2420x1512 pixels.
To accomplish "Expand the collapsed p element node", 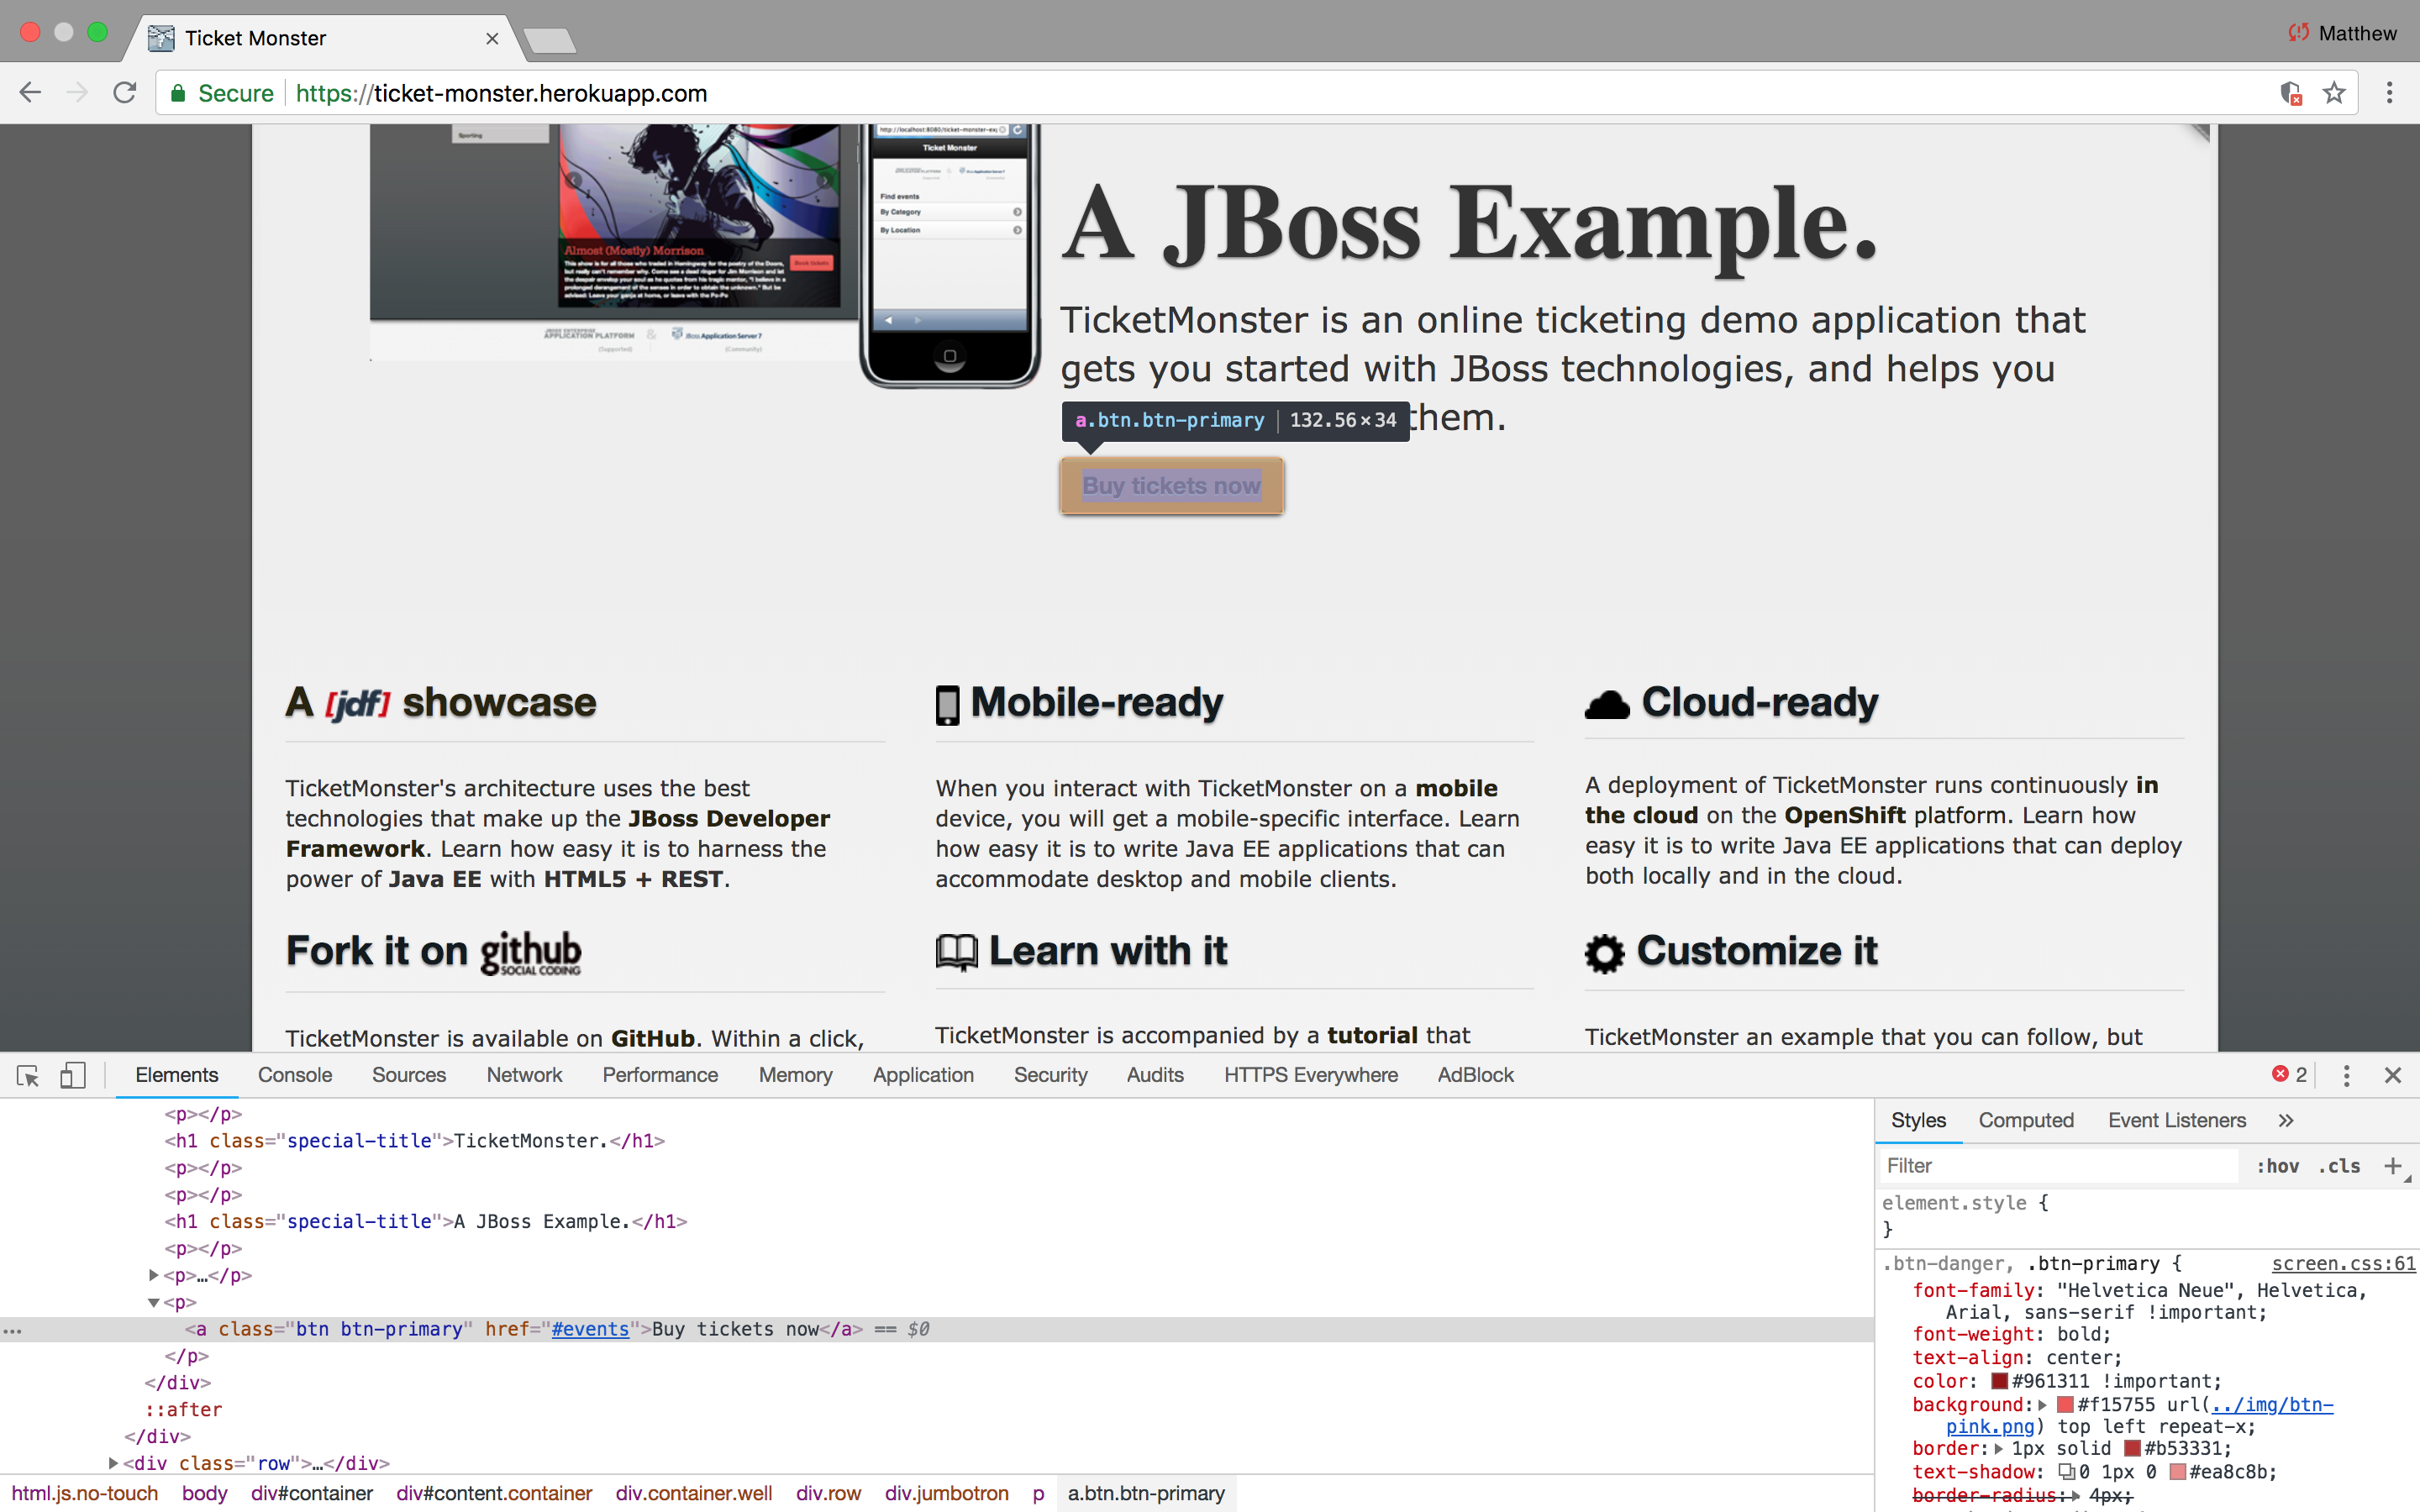I will click(x=153, y=1275).
